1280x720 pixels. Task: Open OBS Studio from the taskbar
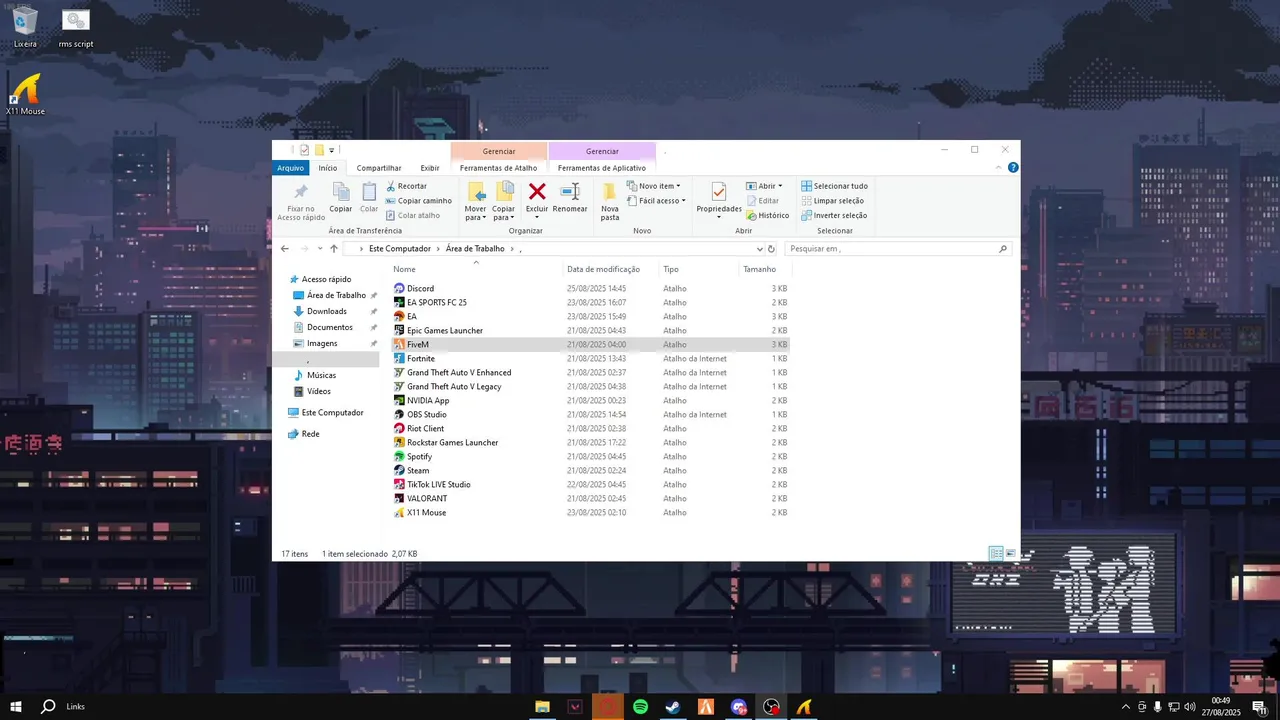click(x=771, y=707)
